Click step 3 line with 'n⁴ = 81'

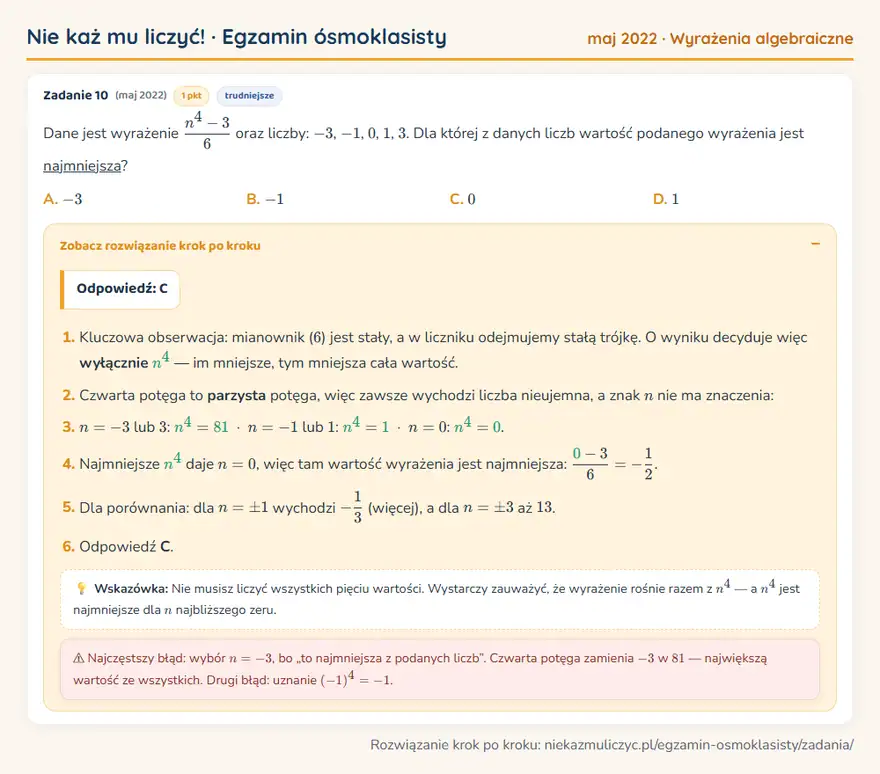tap(292, 427)
